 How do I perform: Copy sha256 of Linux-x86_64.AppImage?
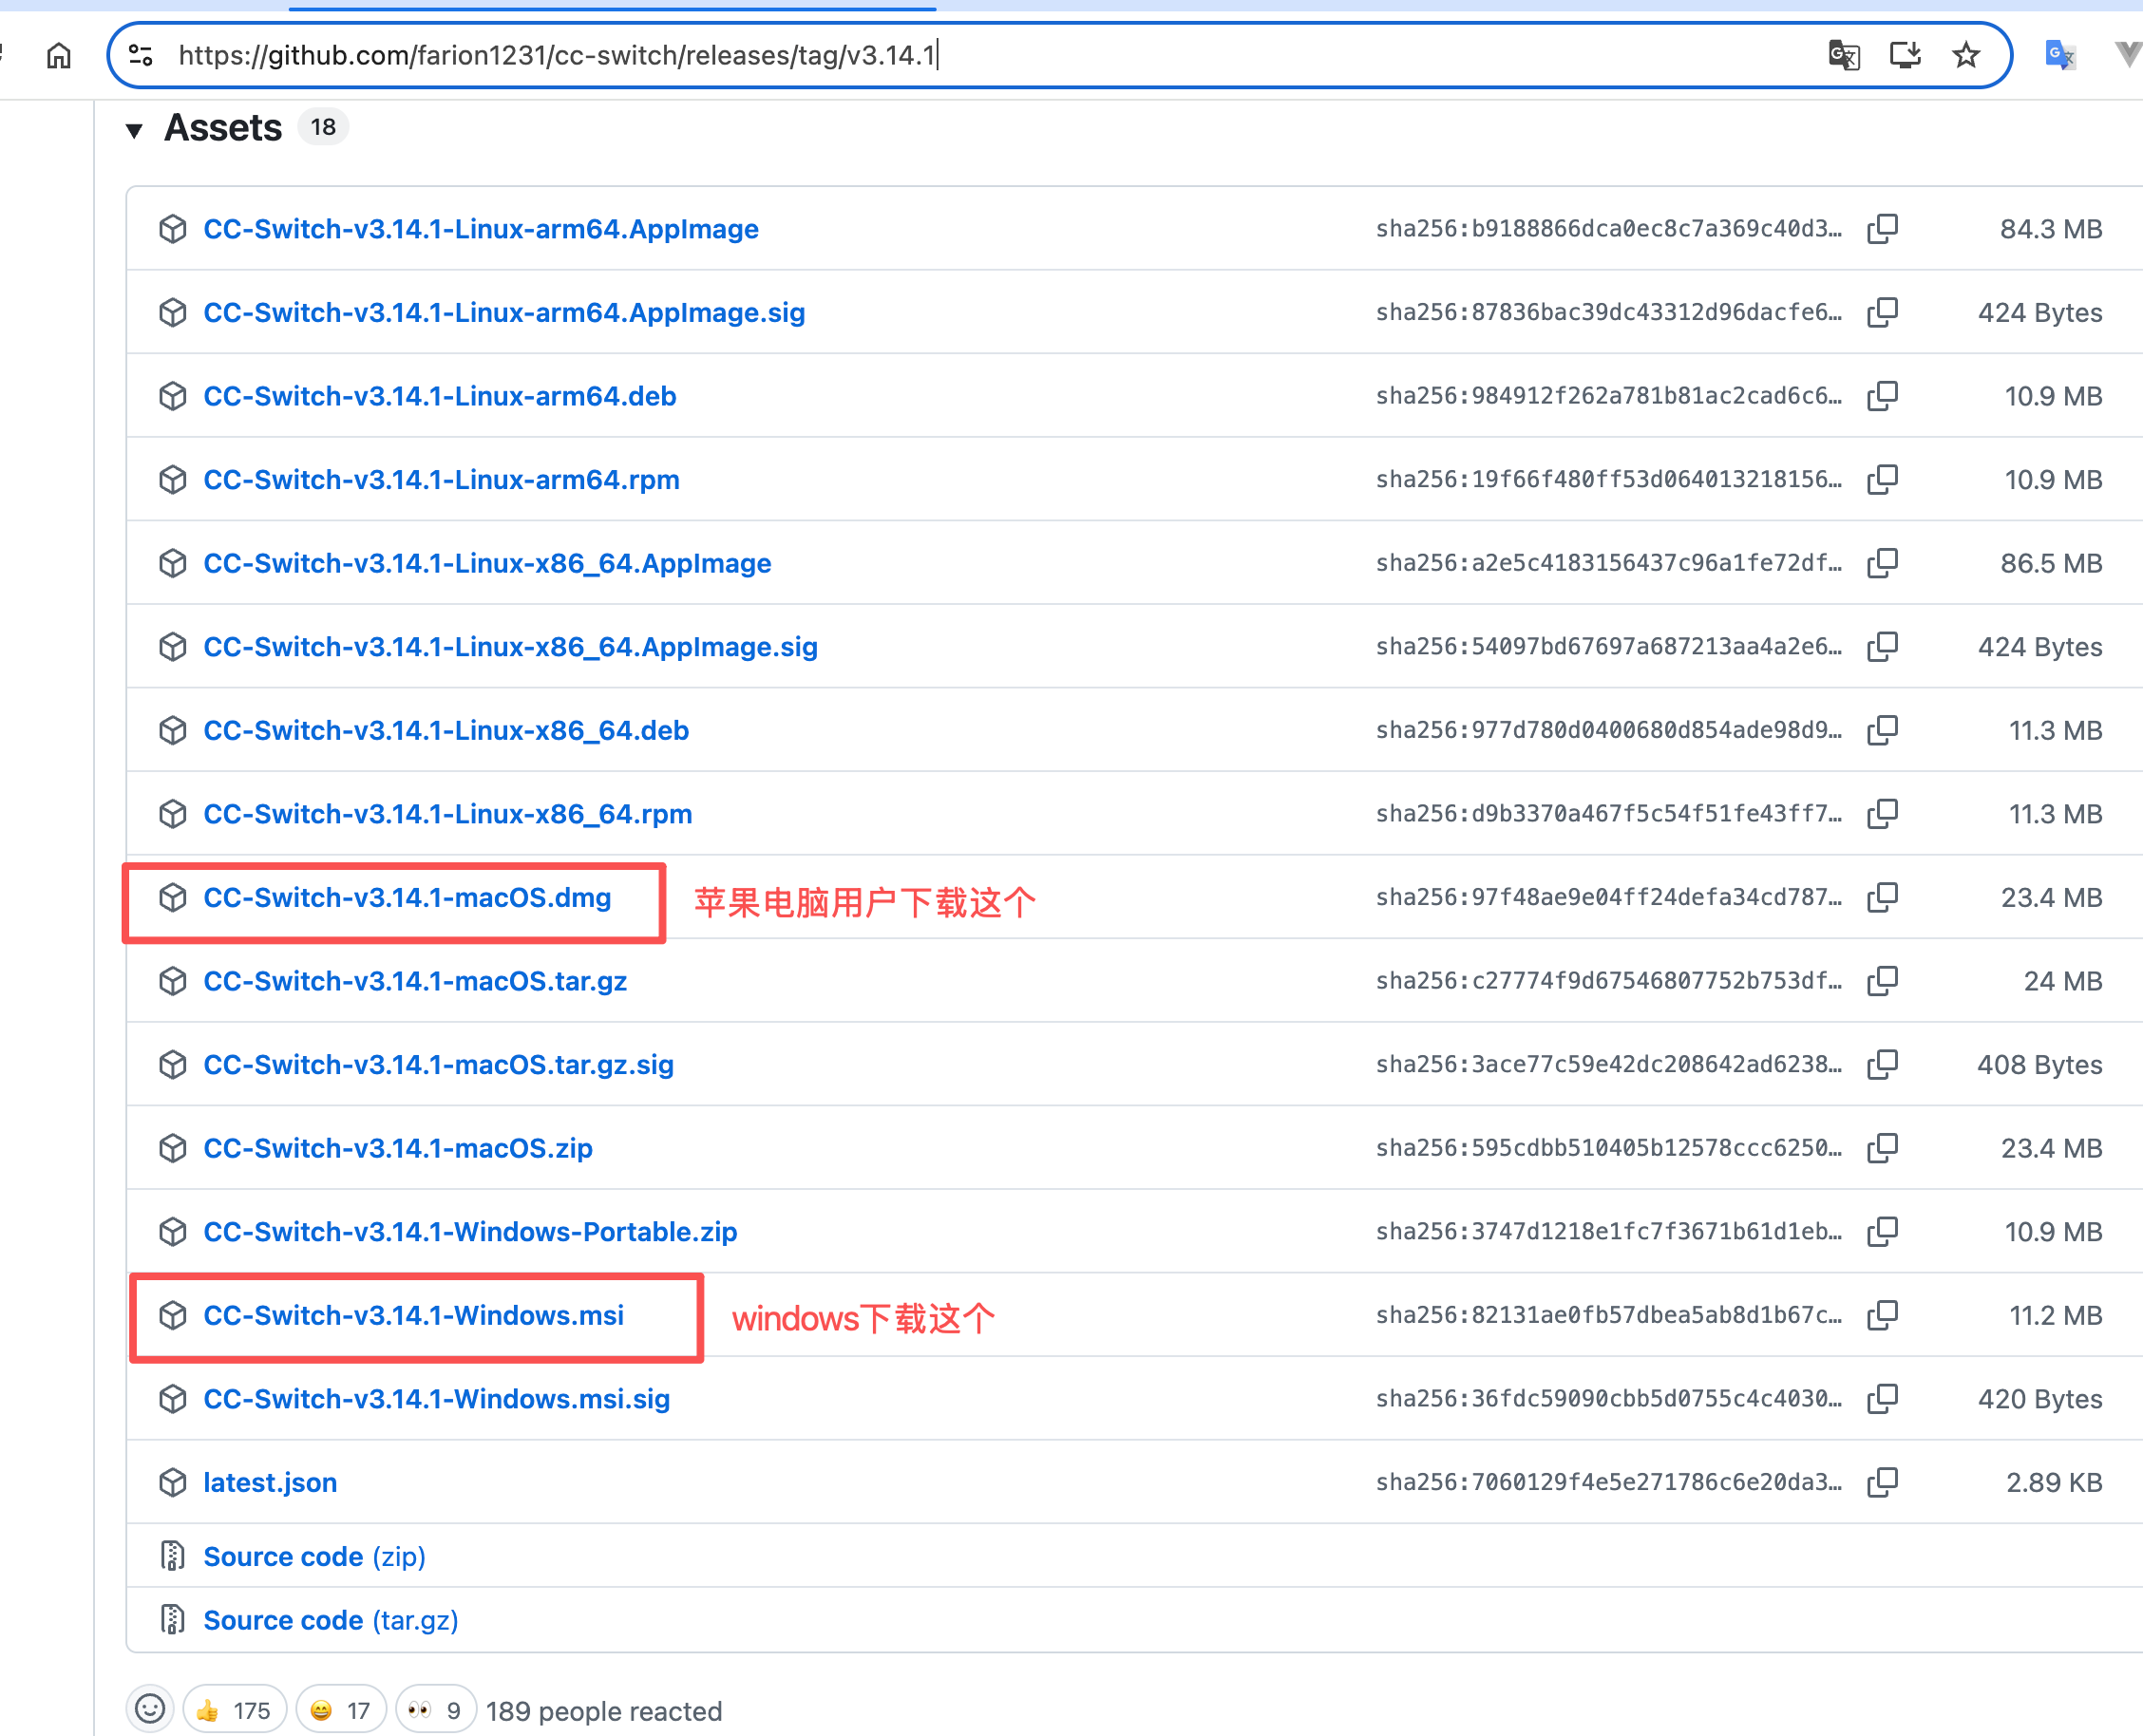(1882, 563)
